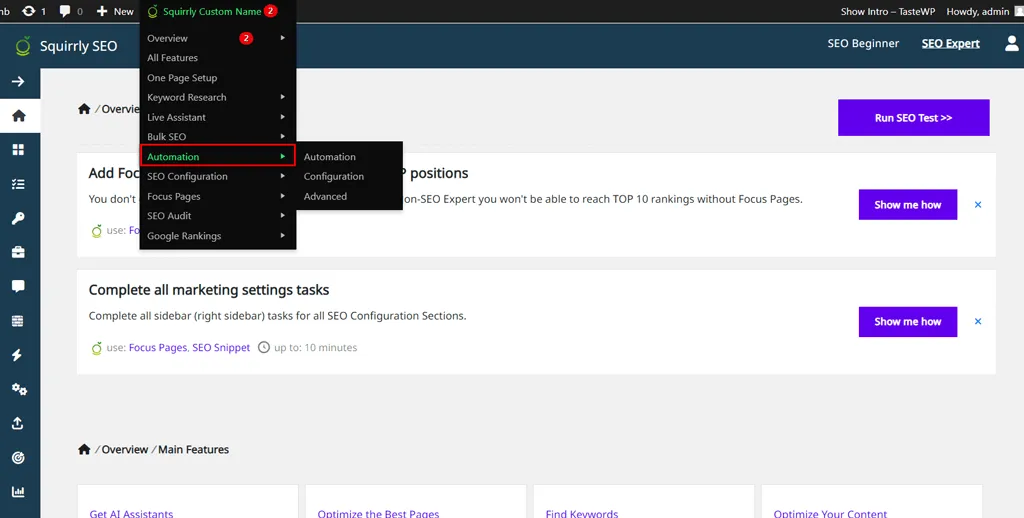Open the Howdy, admin account menu

click(x=978, y=11)
